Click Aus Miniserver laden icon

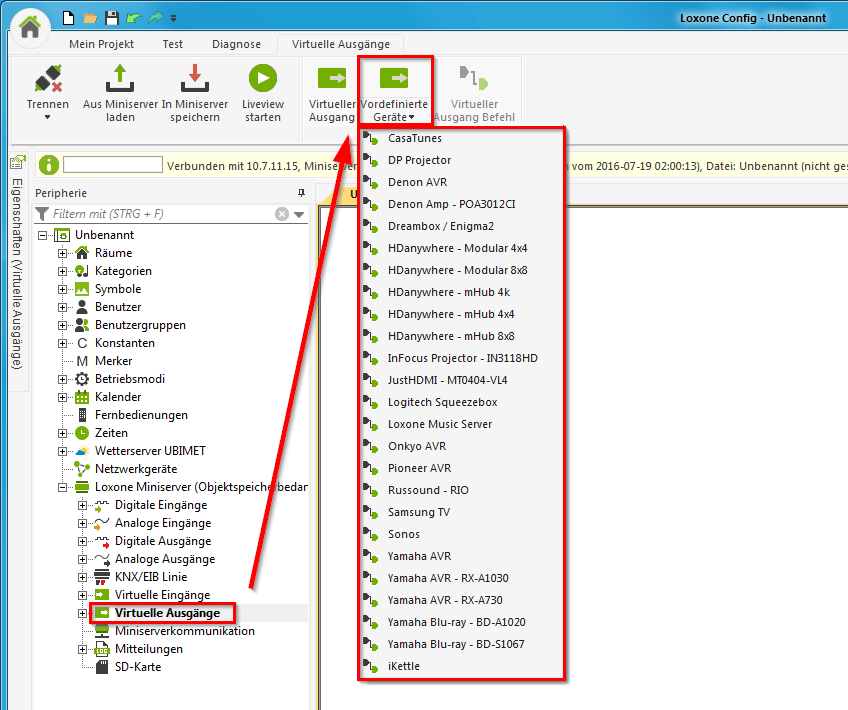120,79
